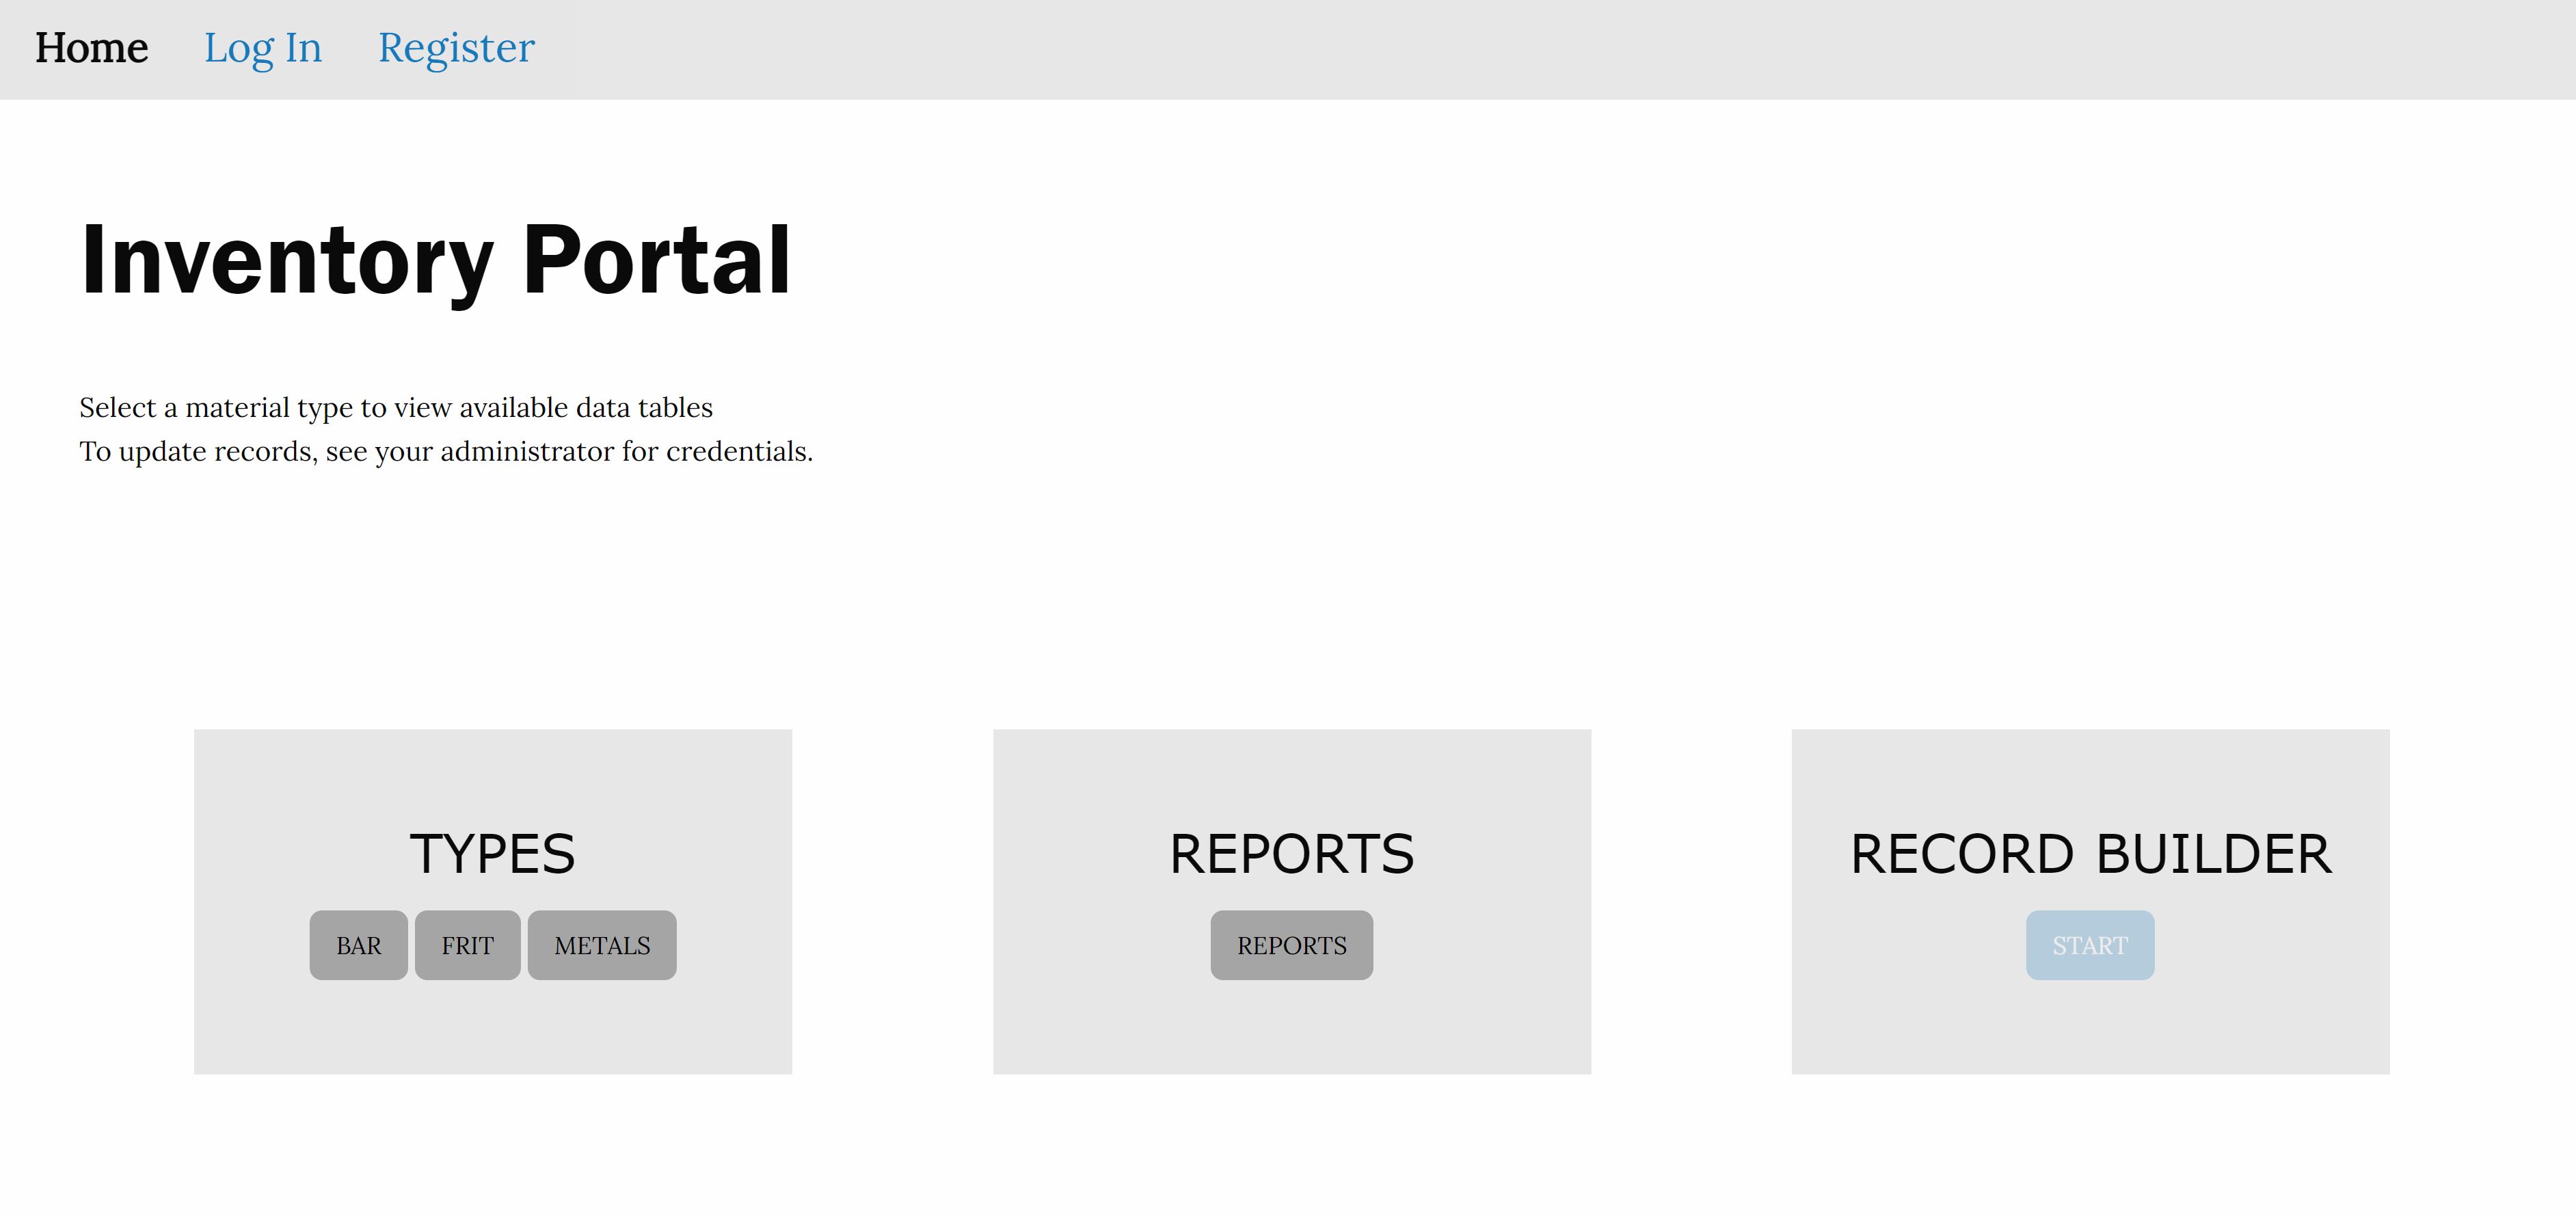Open the Register link
Viewport: 2576px width, 1218px height.
pyautogui.click(x=456, y=48)
